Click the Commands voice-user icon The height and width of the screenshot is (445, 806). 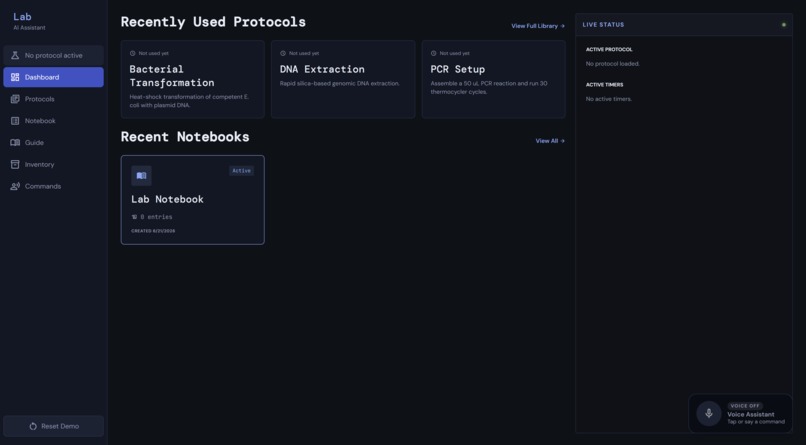tap(15, 186)
